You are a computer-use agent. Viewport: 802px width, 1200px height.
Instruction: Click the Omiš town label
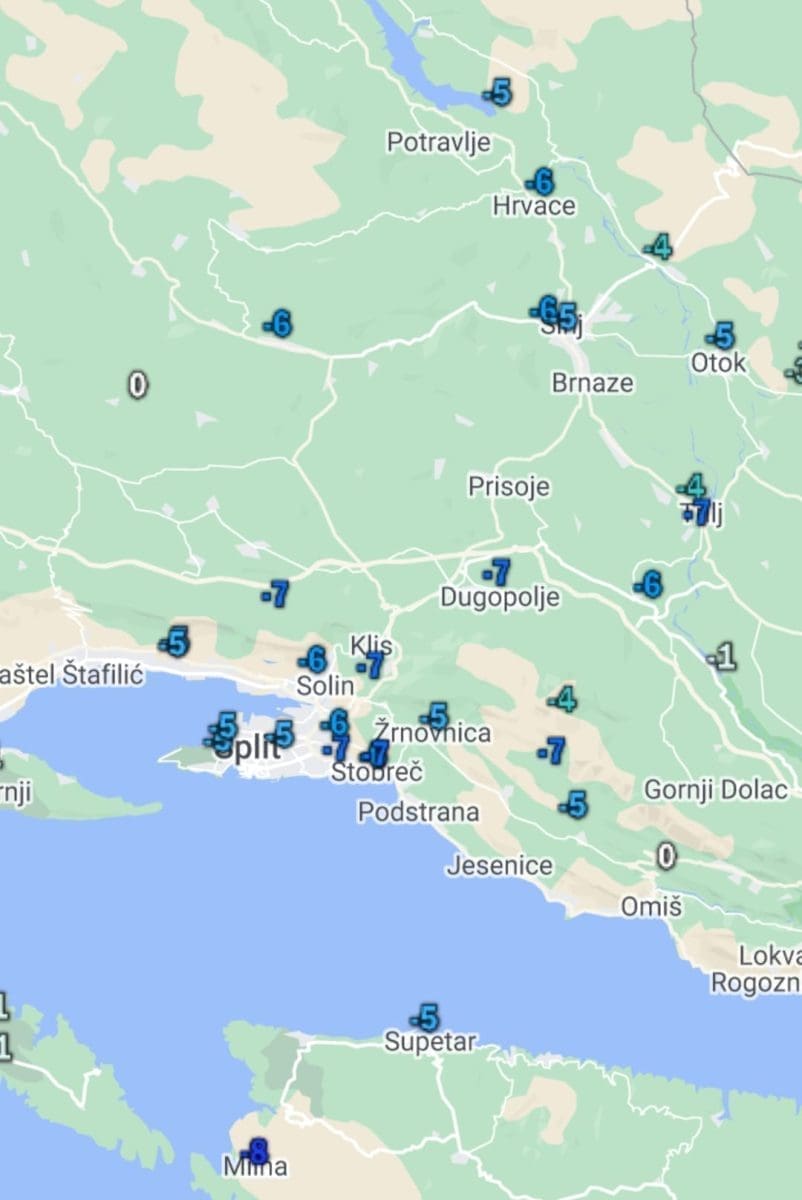tap(651, 907)
